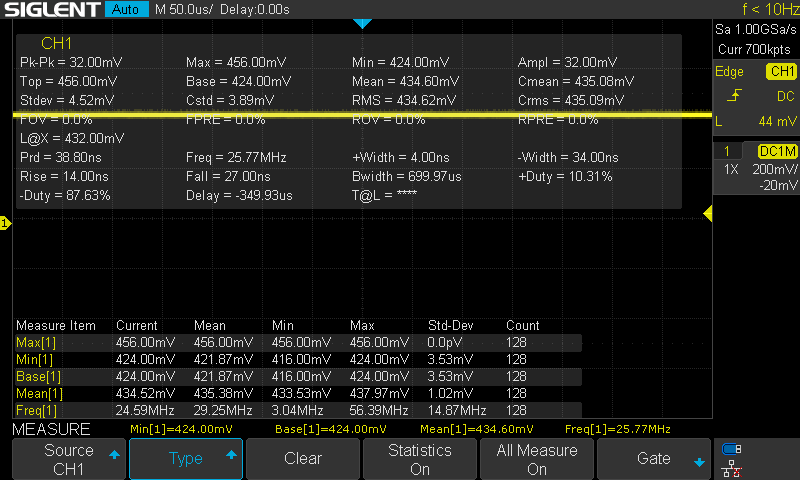Image resolution: width=800 pixels, height=480 pixels.
Task: Select the Mean[1] statistics row
Action: [x=297, y=393]
